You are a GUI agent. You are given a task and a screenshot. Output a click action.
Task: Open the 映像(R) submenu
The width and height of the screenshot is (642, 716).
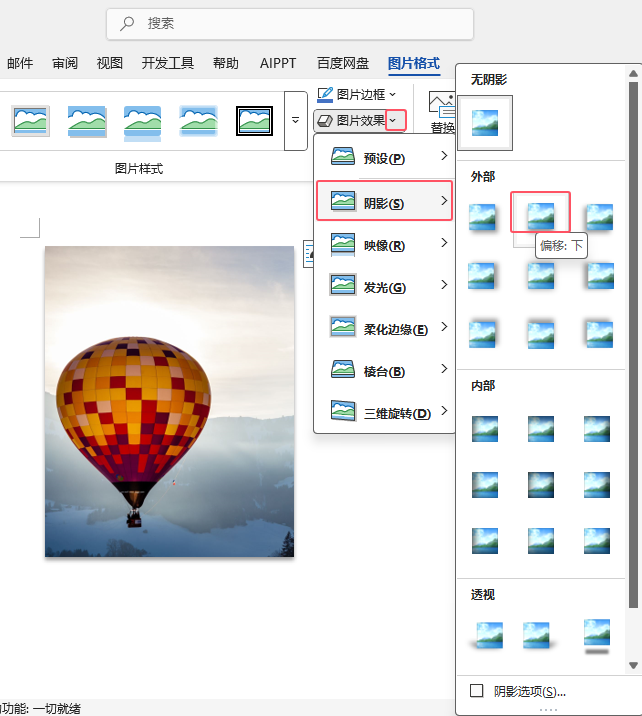click(x=384, y=245)
